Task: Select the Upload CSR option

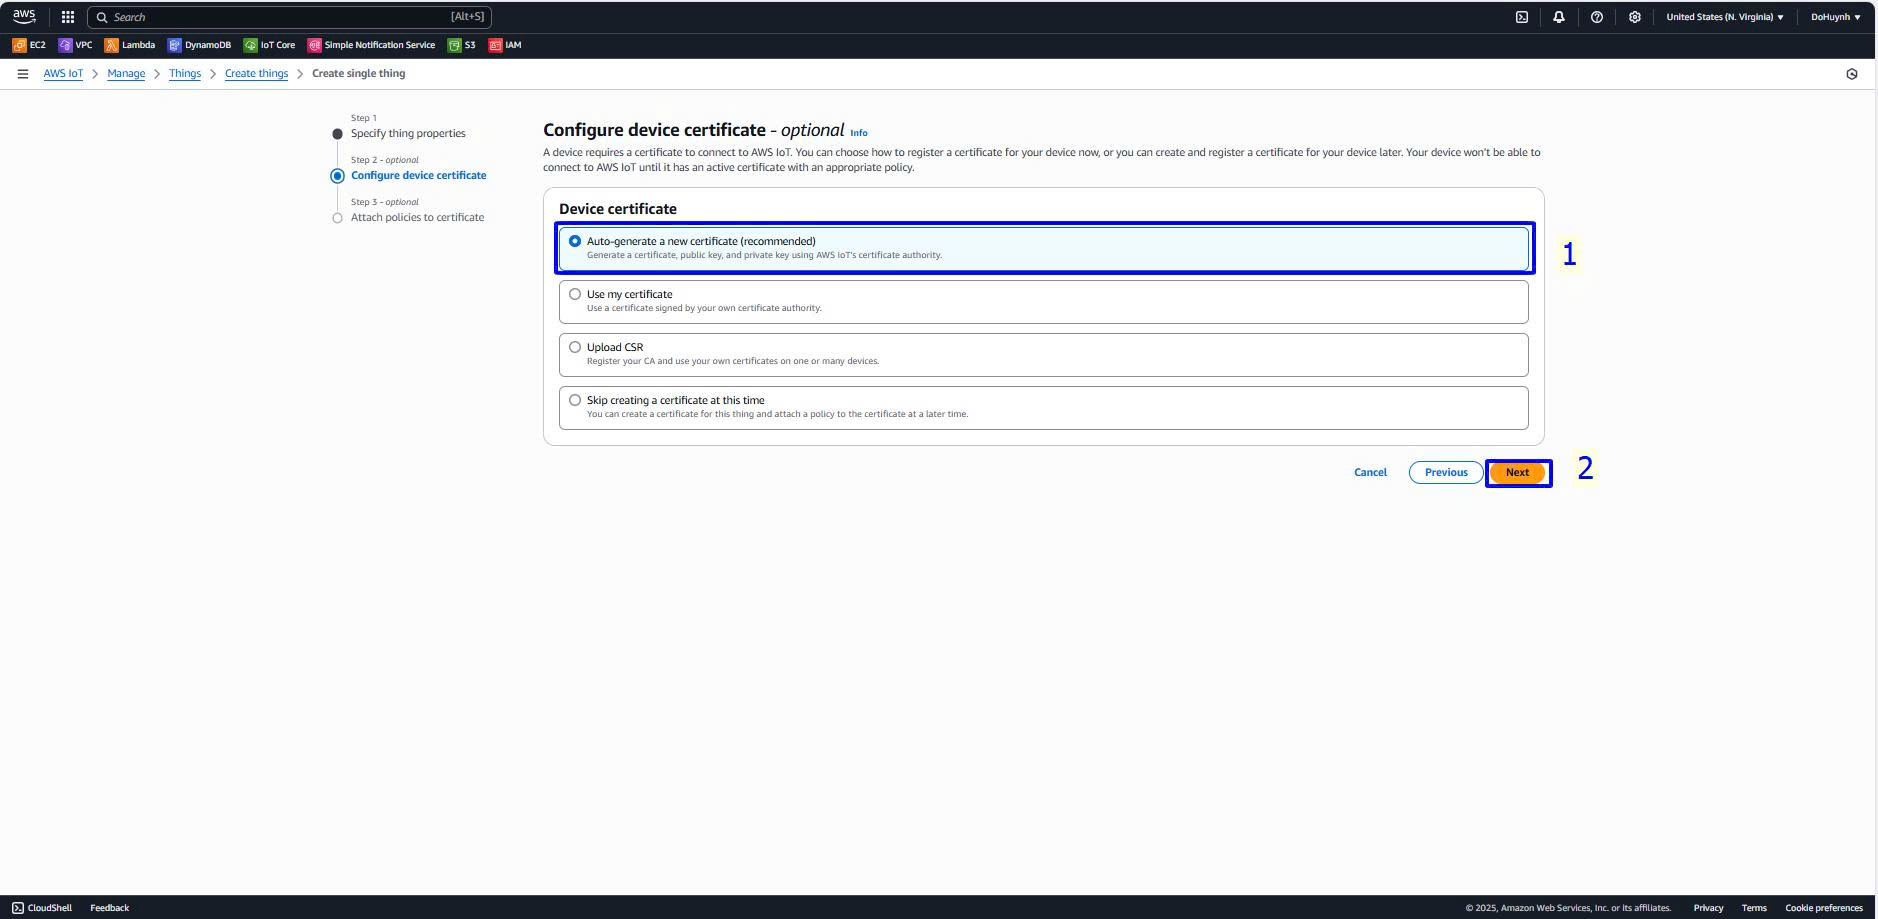Action: tap(575, 347)
